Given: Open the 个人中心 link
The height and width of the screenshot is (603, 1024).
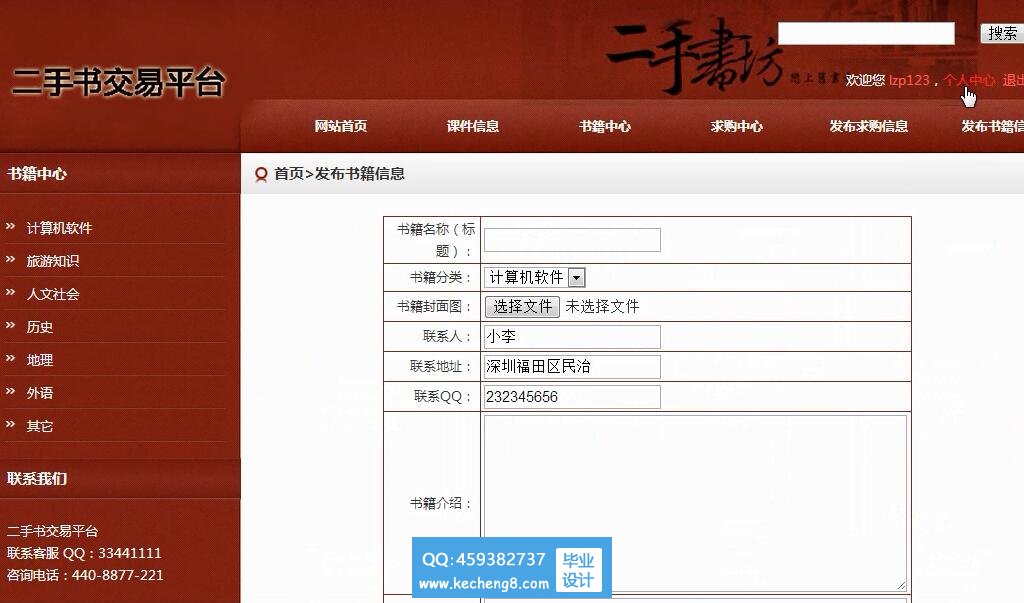Looking at the screenshot, I should click(x=969, y=80).
